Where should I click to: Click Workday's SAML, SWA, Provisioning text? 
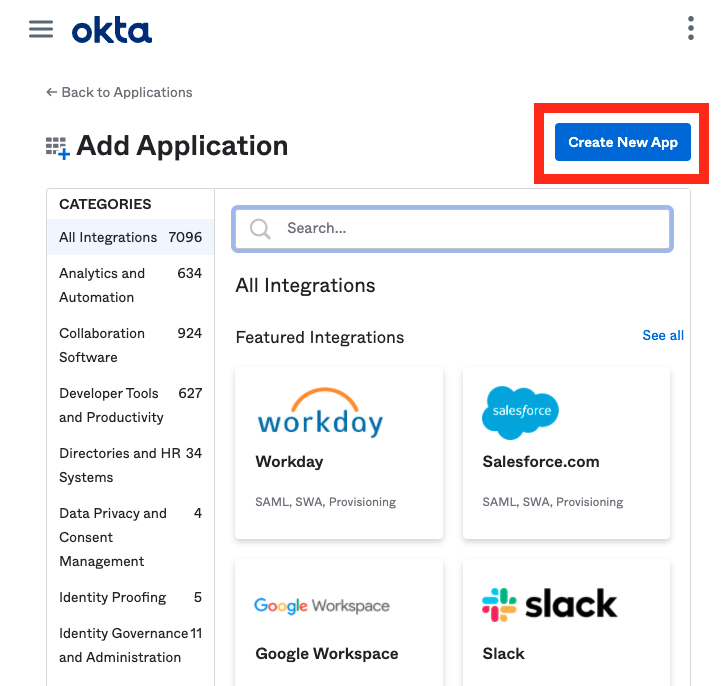tap(326, 502)
